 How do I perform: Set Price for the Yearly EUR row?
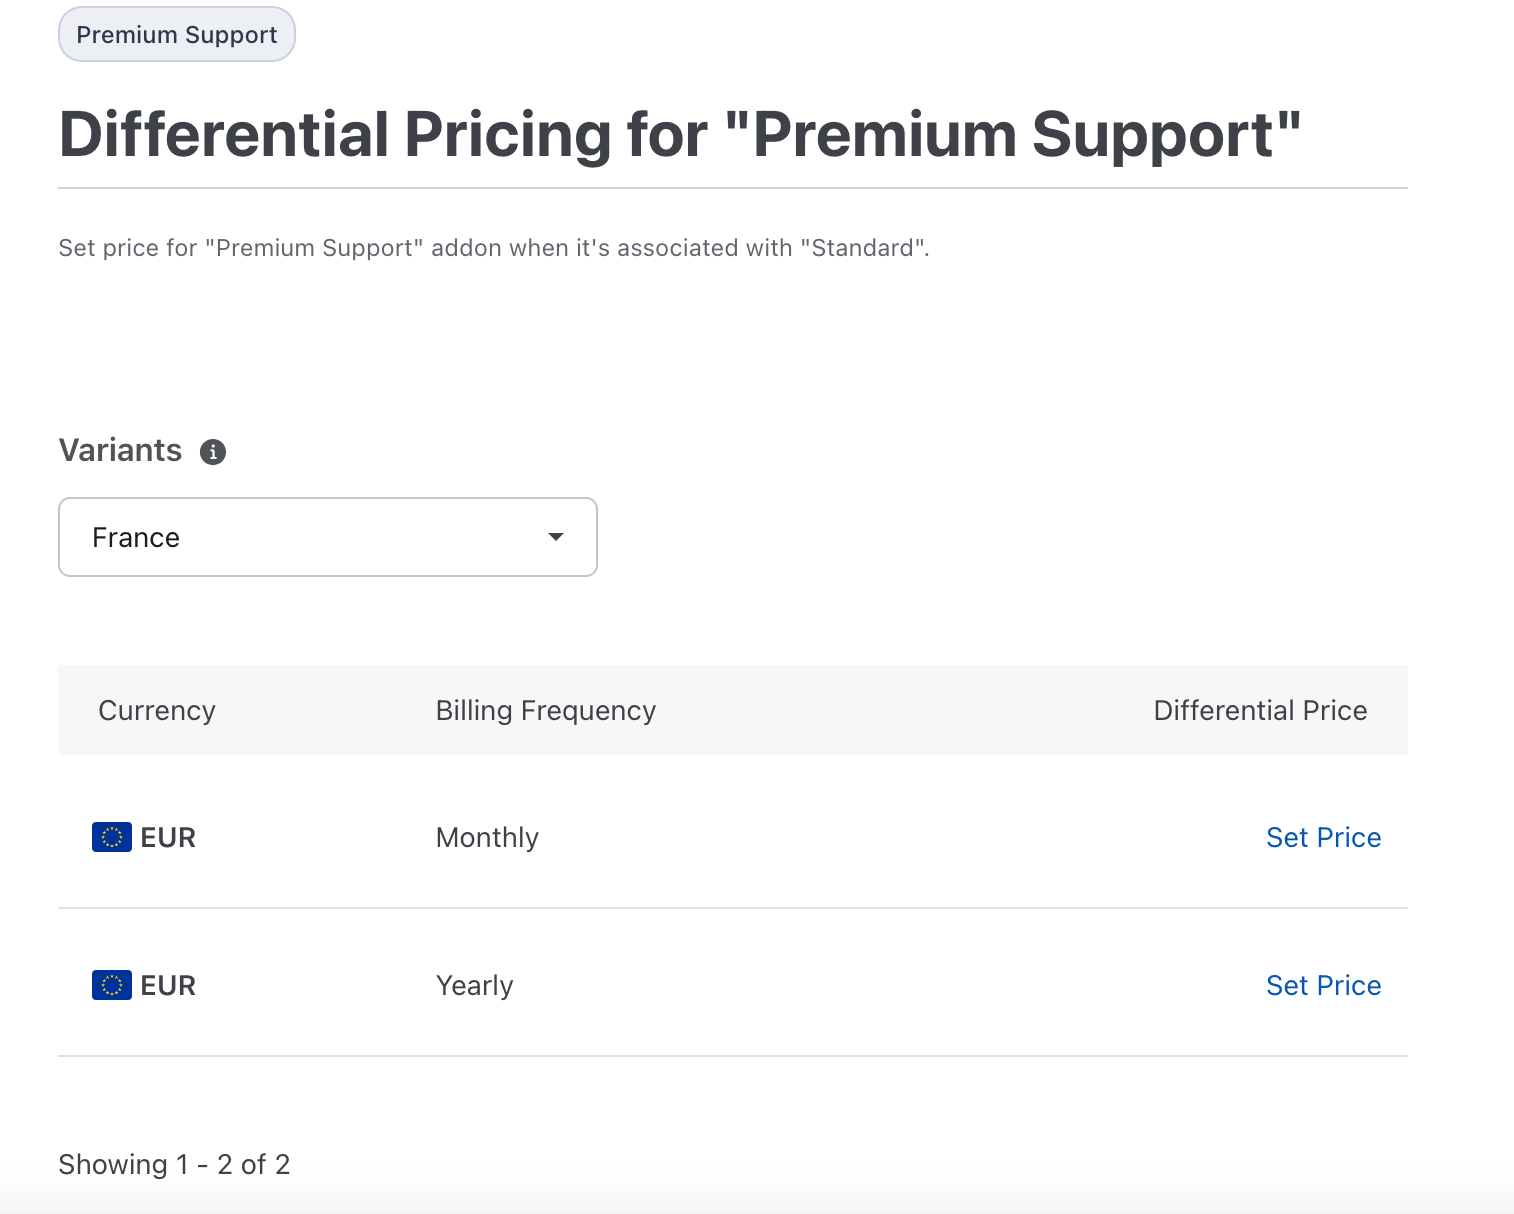click(1323, 985)
